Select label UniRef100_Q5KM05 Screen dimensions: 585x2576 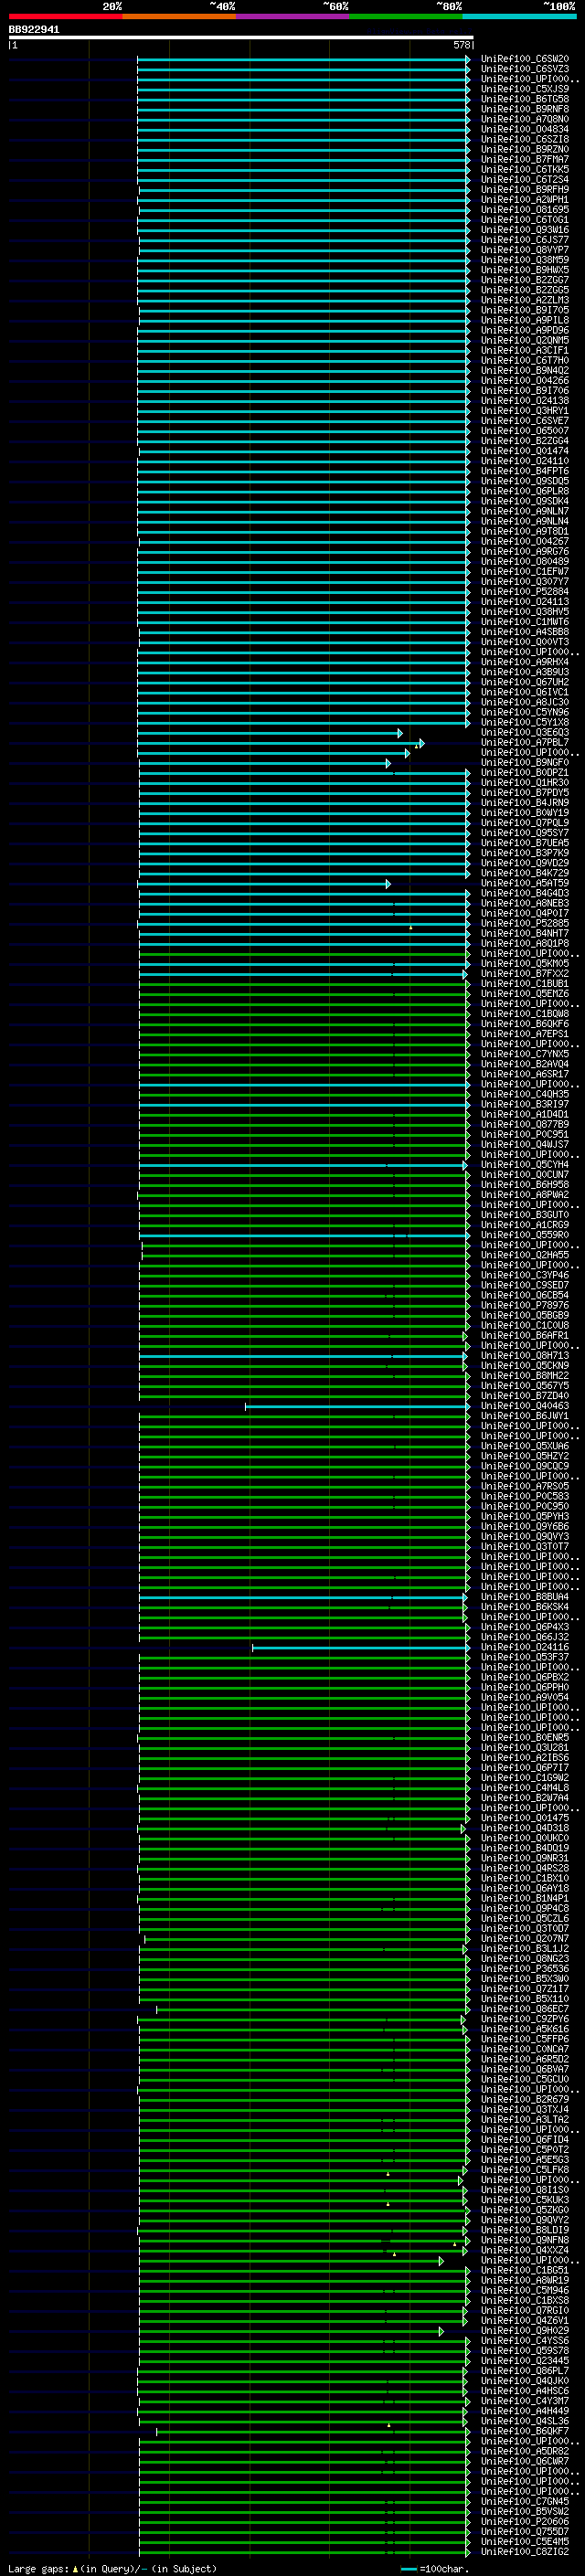coord(525,963)
